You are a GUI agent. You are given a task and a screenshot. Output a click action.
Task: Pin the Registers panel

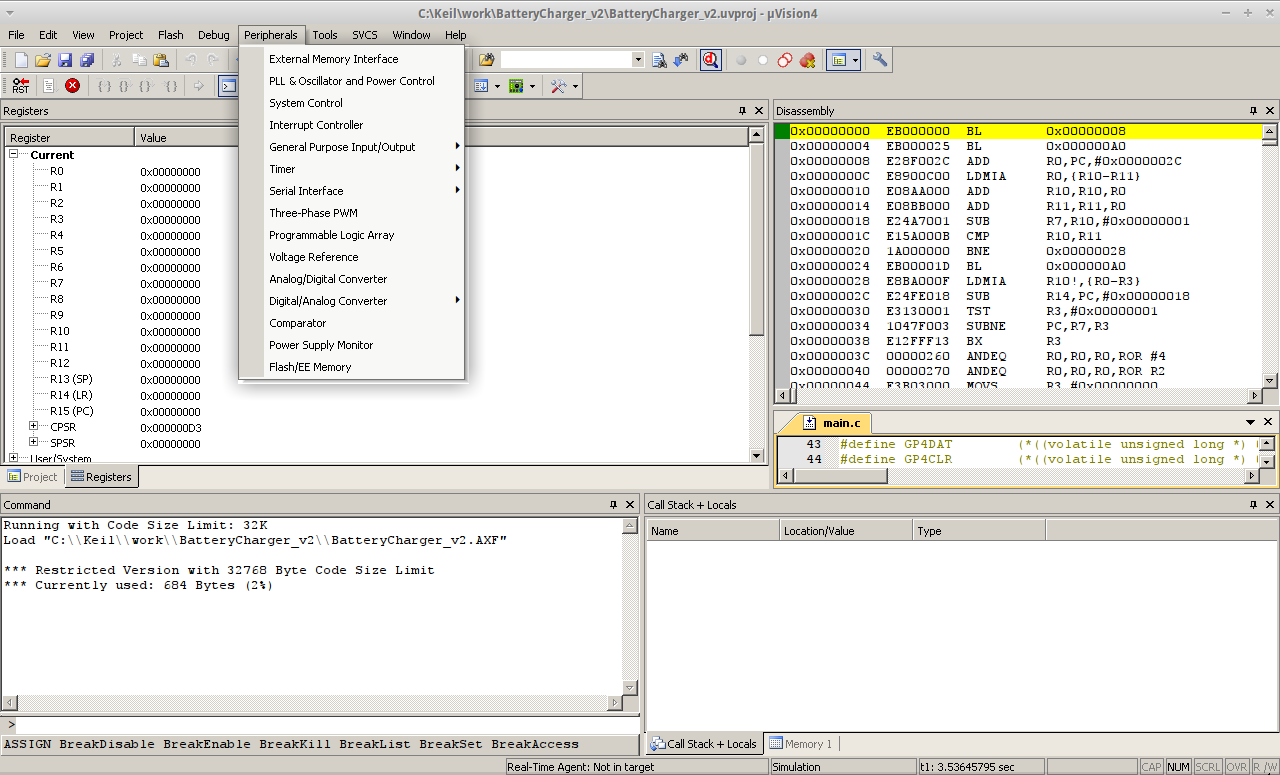click(742, 111)
